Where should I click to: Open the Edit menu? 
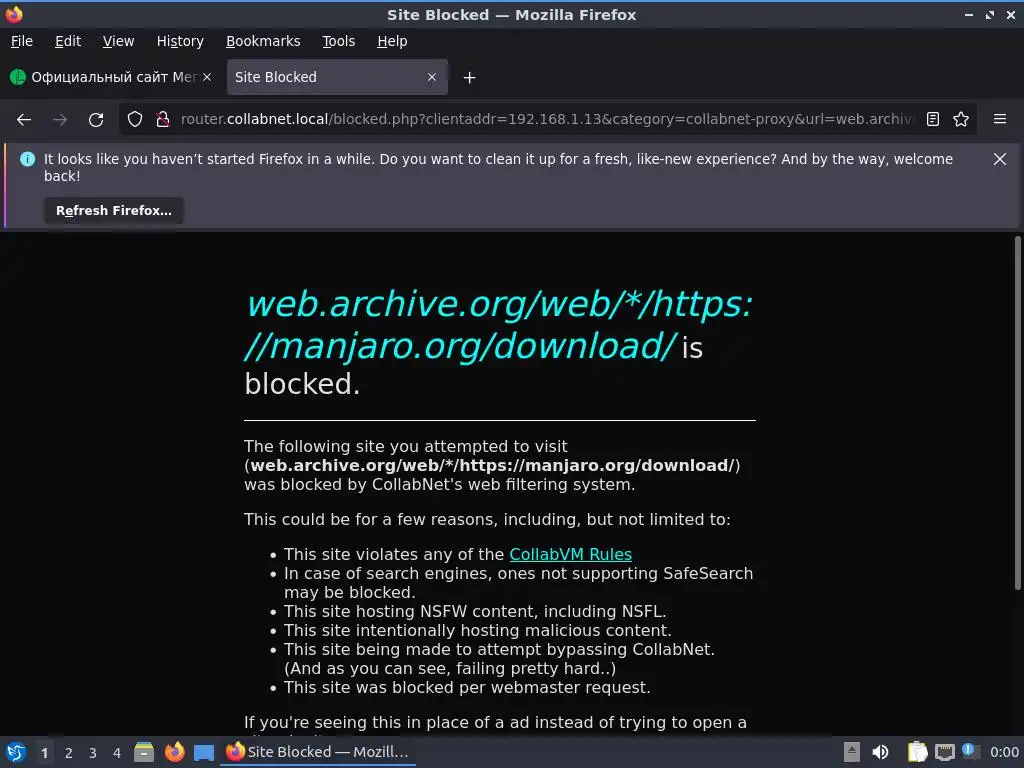(68, 41)
